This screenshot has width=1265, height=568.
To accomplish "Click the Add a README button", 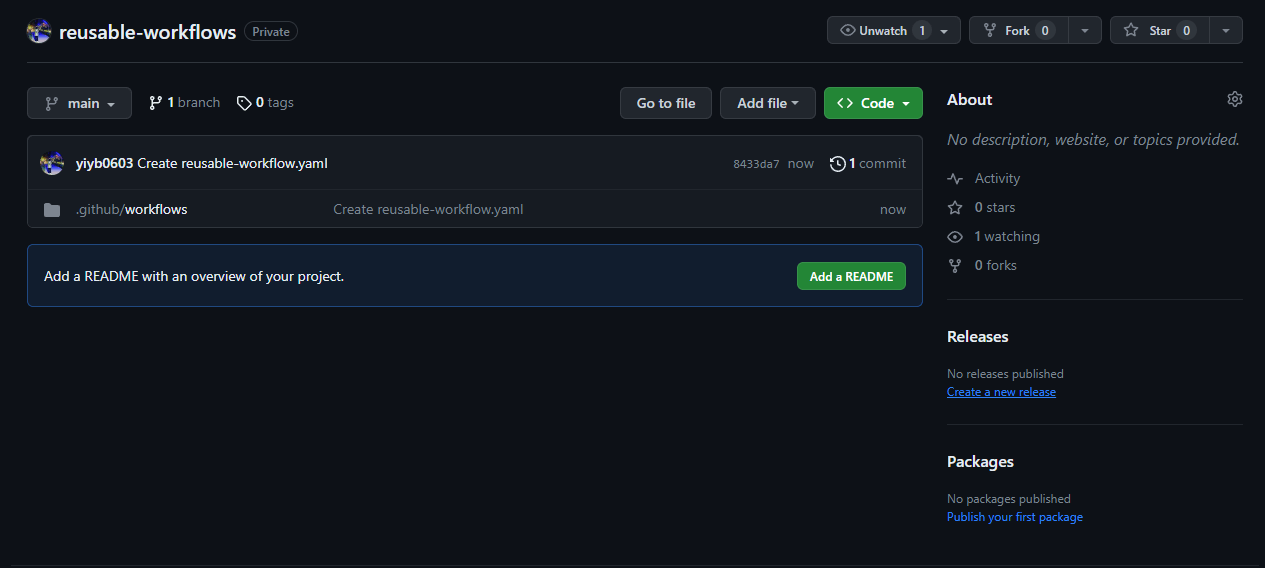I will point(851,276).
